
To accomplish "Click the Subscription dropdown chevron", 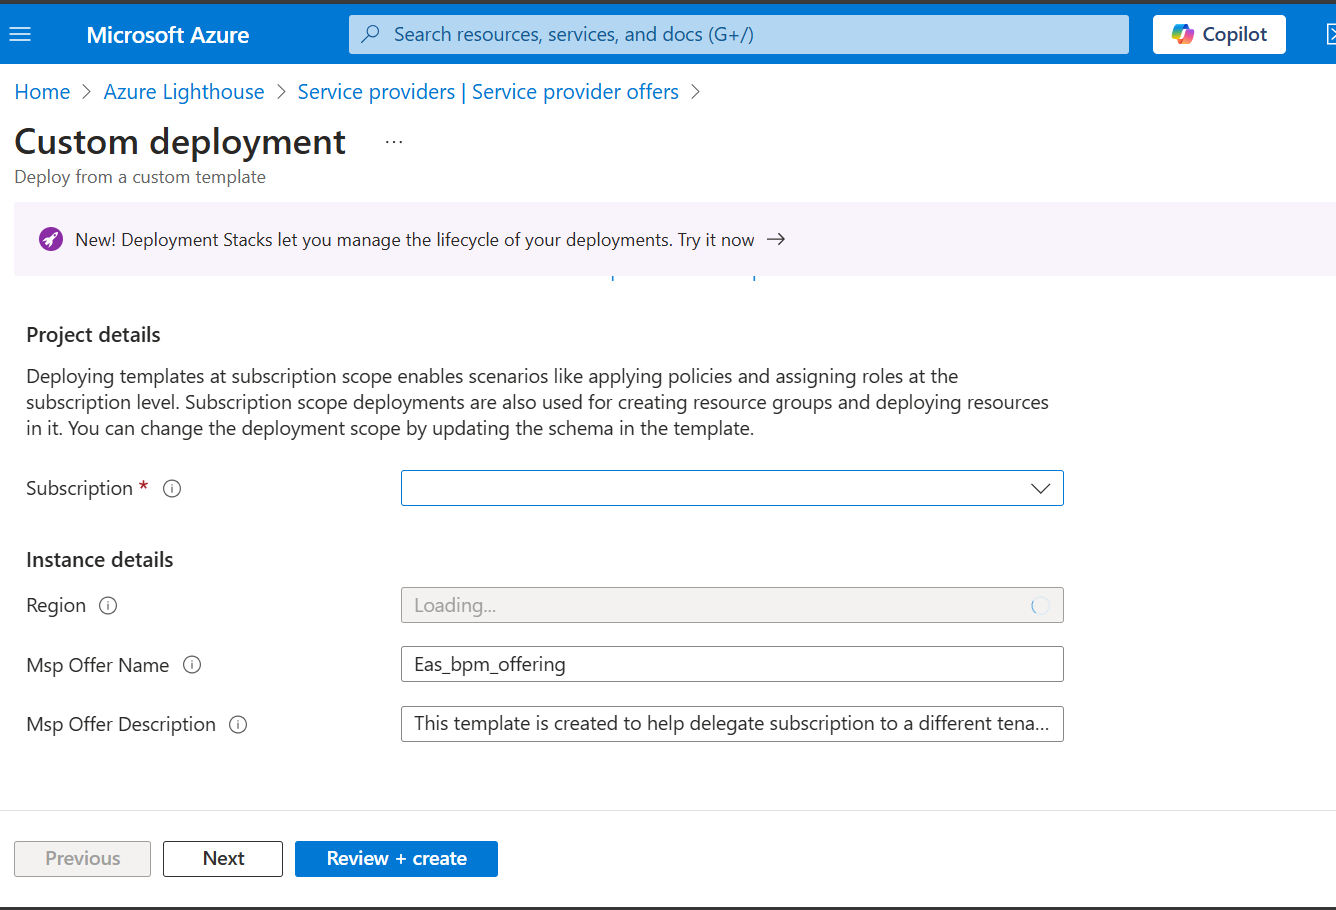I will coord(1040,488).
